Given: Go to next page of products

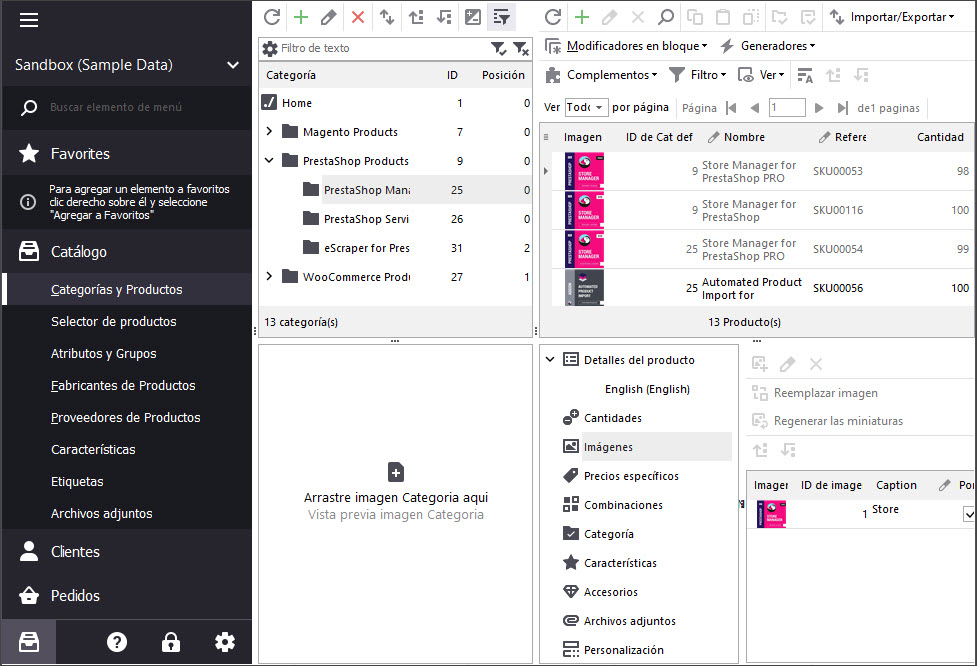Looking at the screenshot, I should tap(819, 108).
